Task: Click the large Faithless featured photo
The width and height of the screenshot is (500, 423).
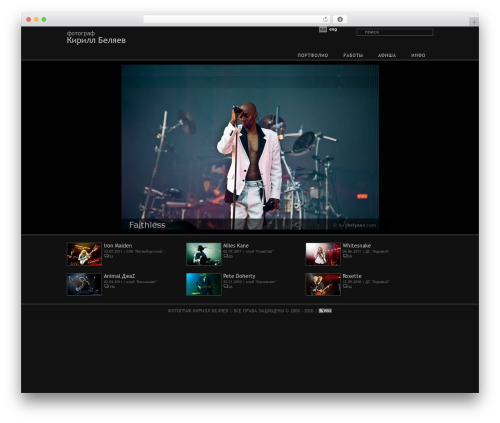Action: click(250, 147)
